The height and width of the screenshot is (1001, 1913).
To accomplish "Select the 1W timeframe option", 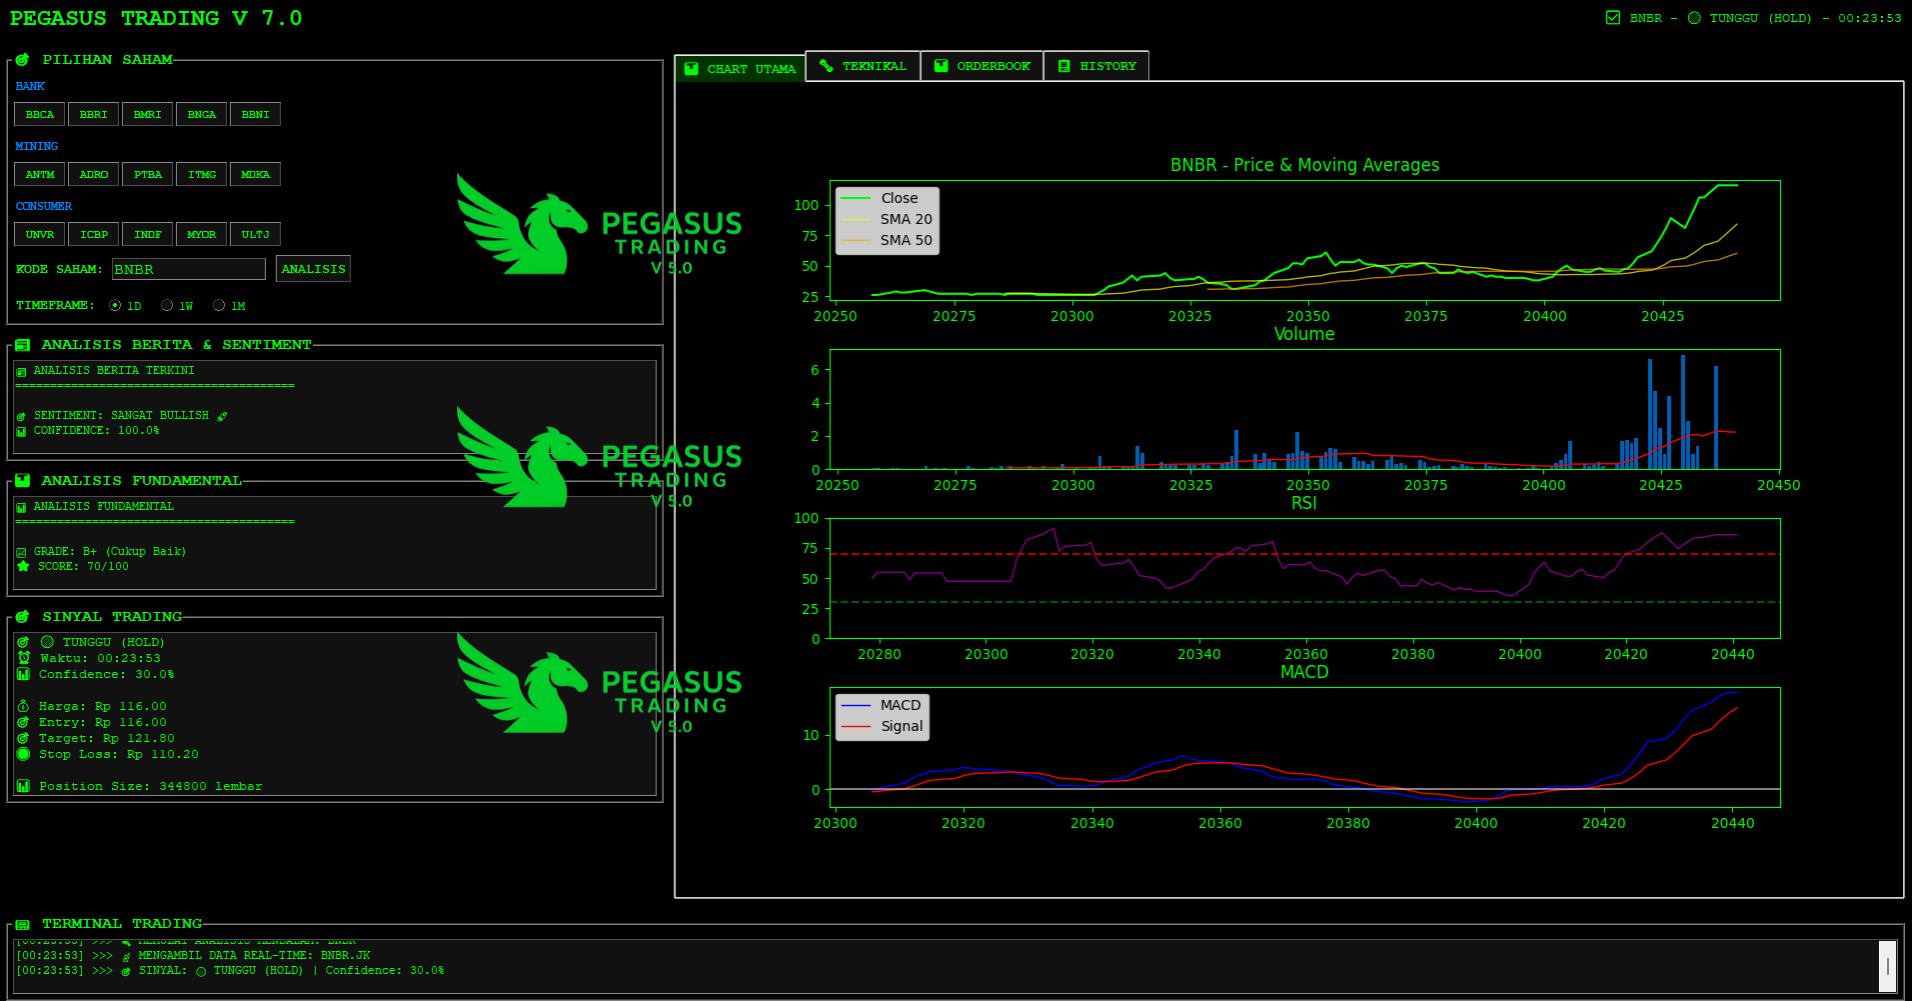I will pos(167,306).
